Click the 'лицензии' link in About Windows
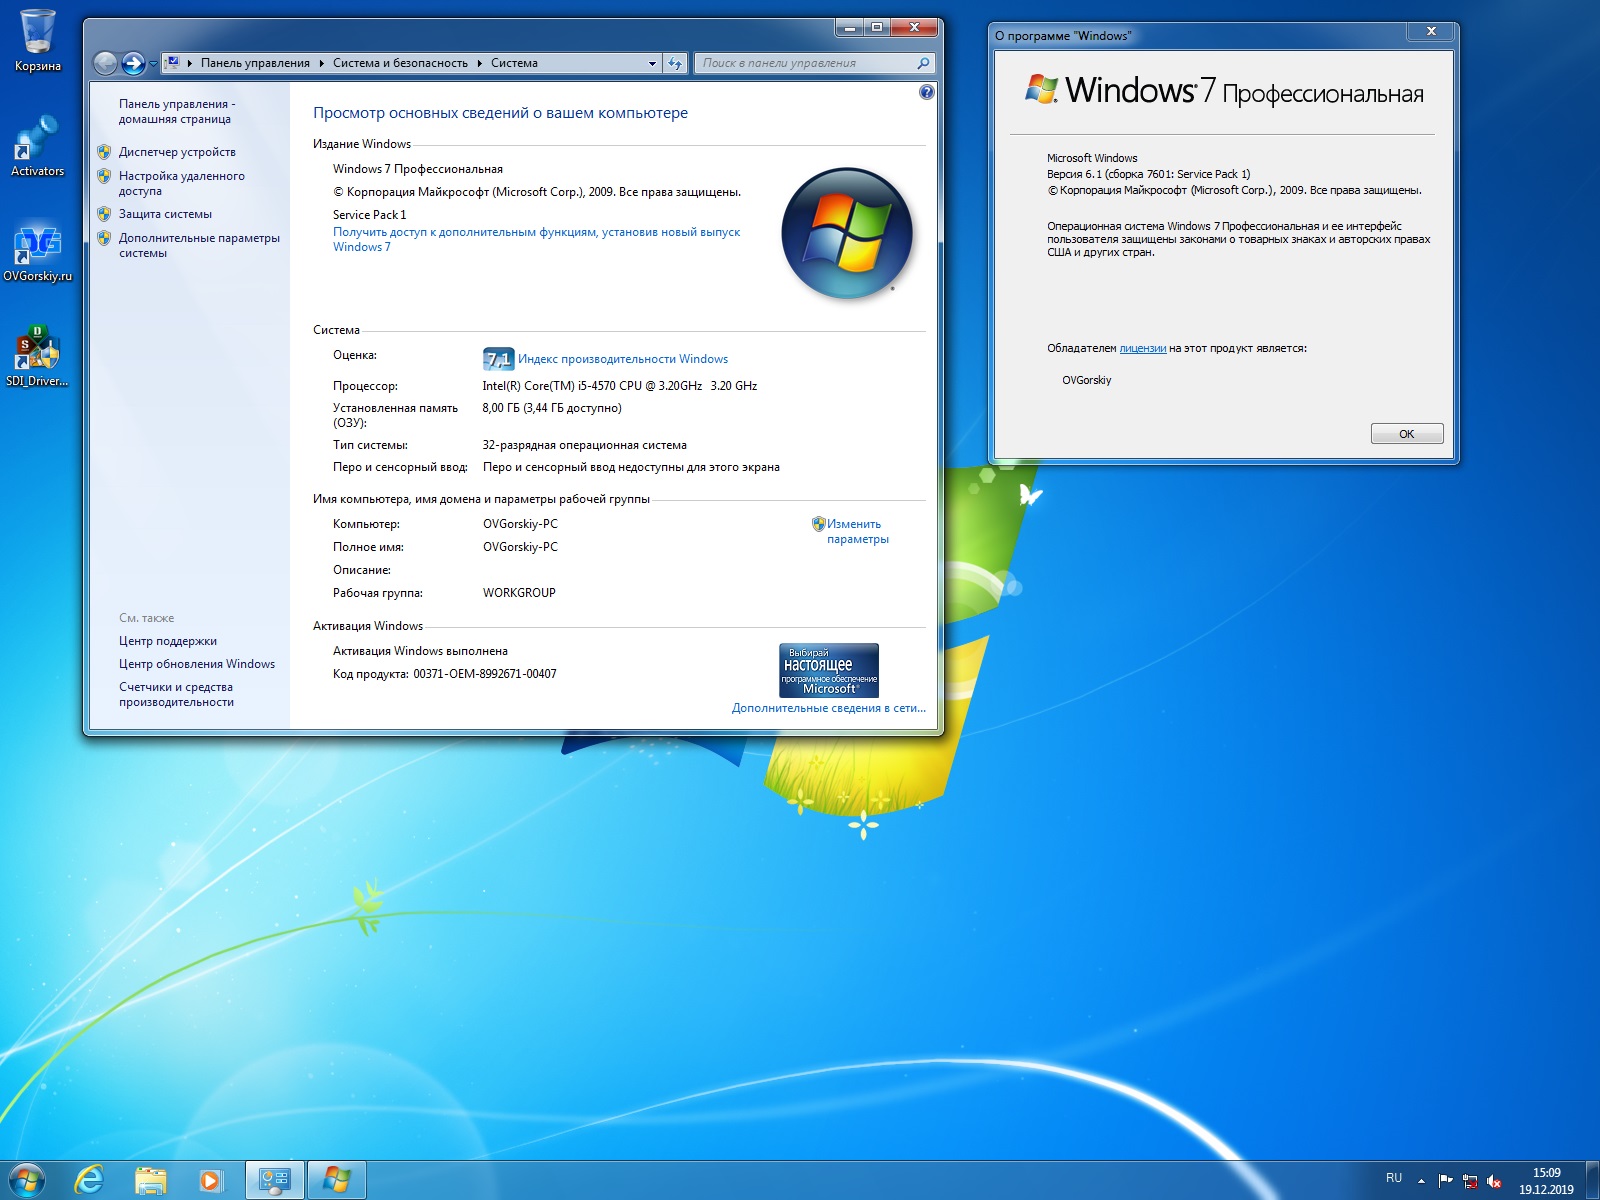 point(1142,348)
